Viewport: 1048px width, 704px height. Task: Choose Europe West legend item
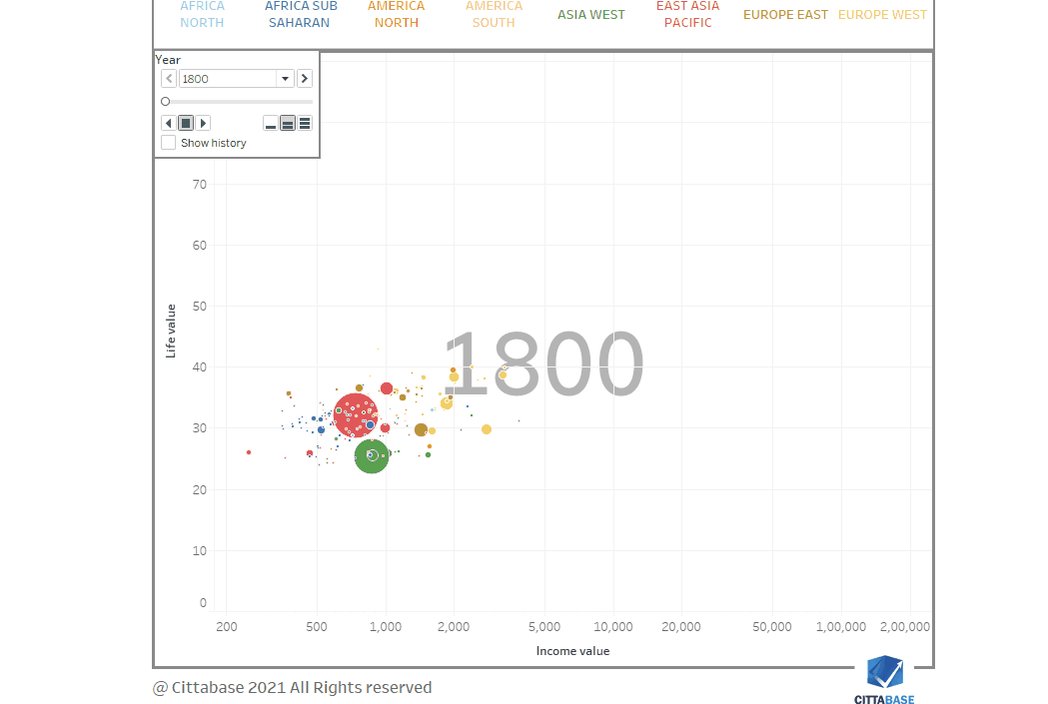point(882,15)
